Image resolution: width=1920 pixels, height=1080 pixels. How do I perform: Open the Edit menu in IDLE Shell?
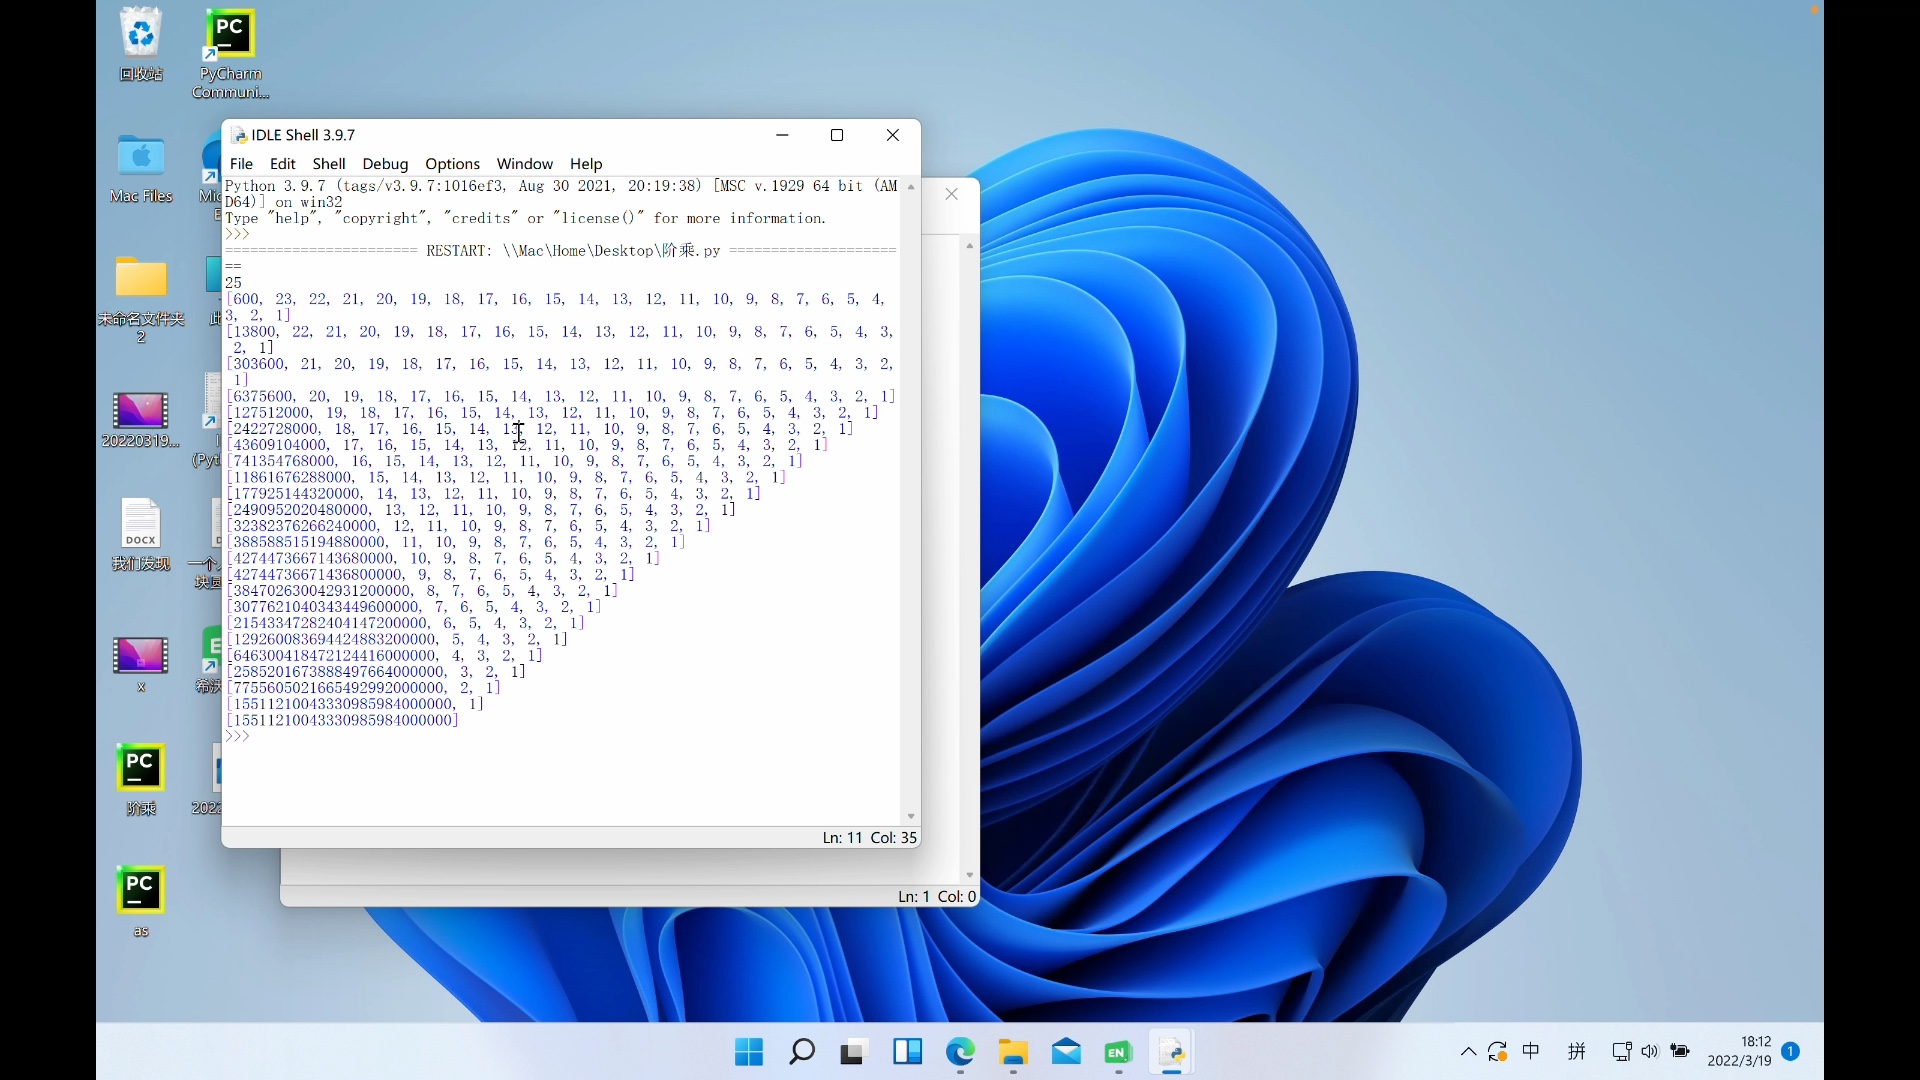[283, 164]
